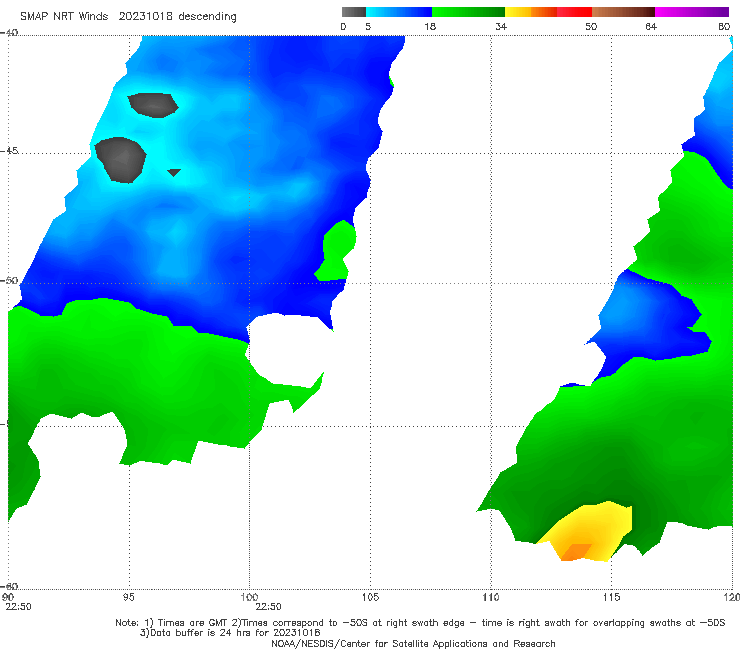
Task: Pick the brown 50–64 color bar segment
Action: click(x=623, y=12)
